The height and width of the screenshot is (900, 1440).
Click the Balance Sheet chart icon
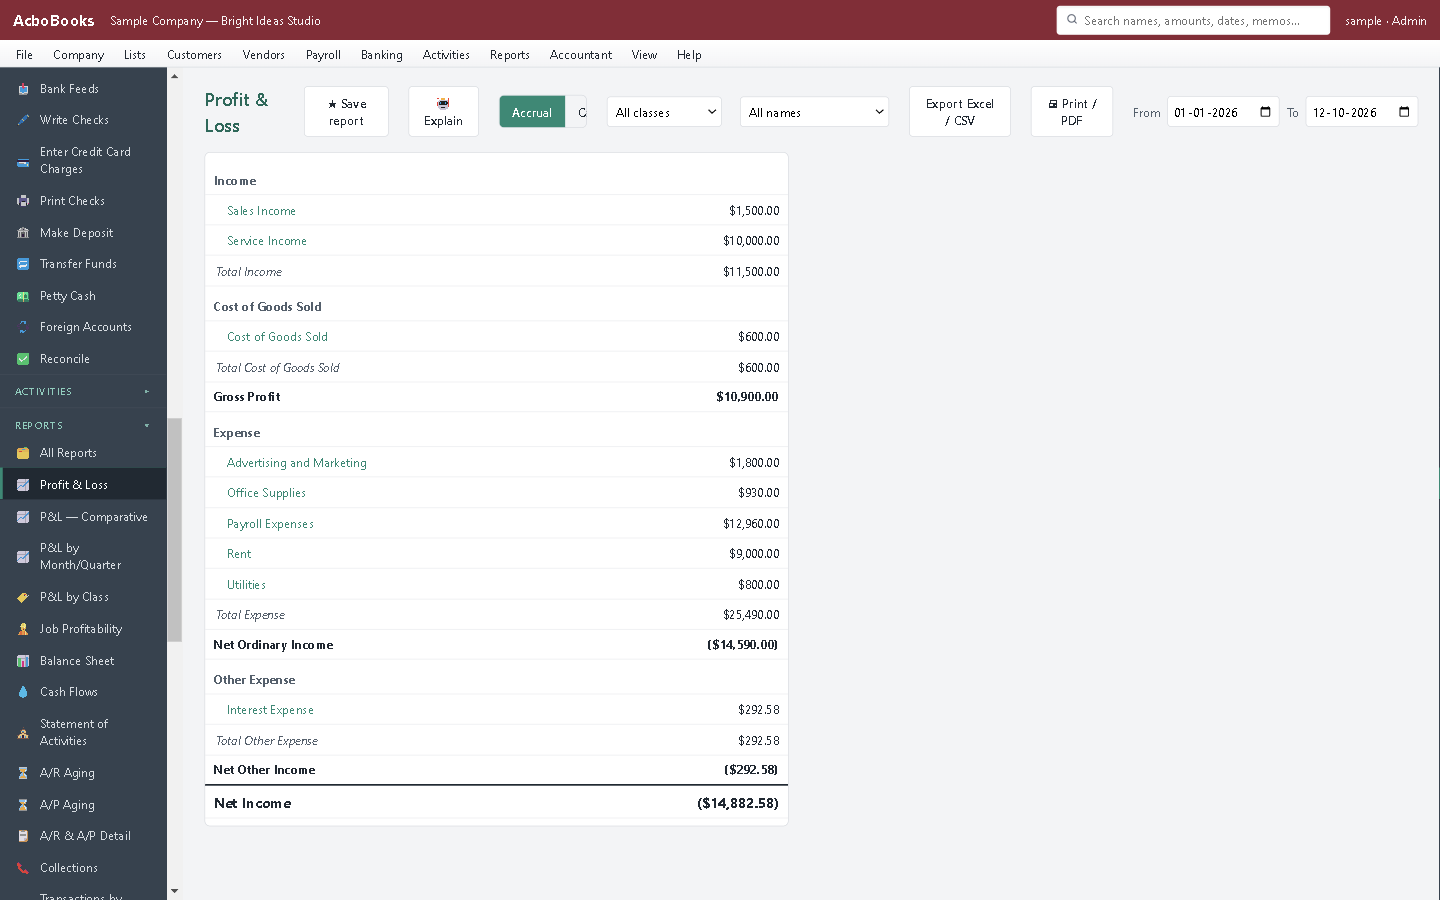click(x=23, y=661)
